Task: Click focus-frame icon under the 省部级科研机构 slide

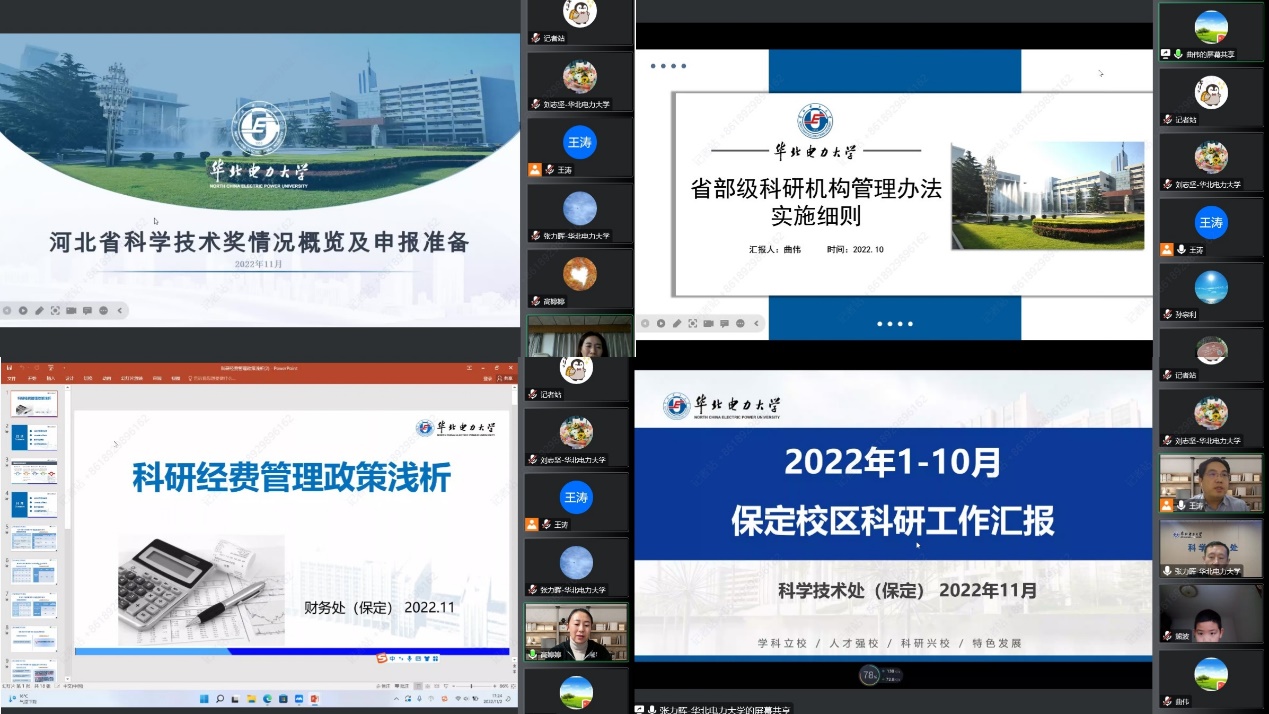Action: coord(693,323)
